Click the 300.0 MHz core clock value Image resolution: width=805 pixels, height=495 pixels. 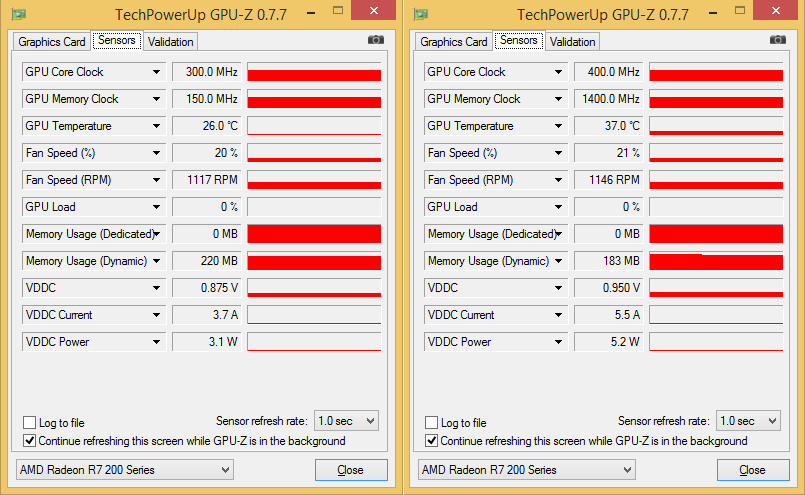pyautogui.click(x=206, y=72)
